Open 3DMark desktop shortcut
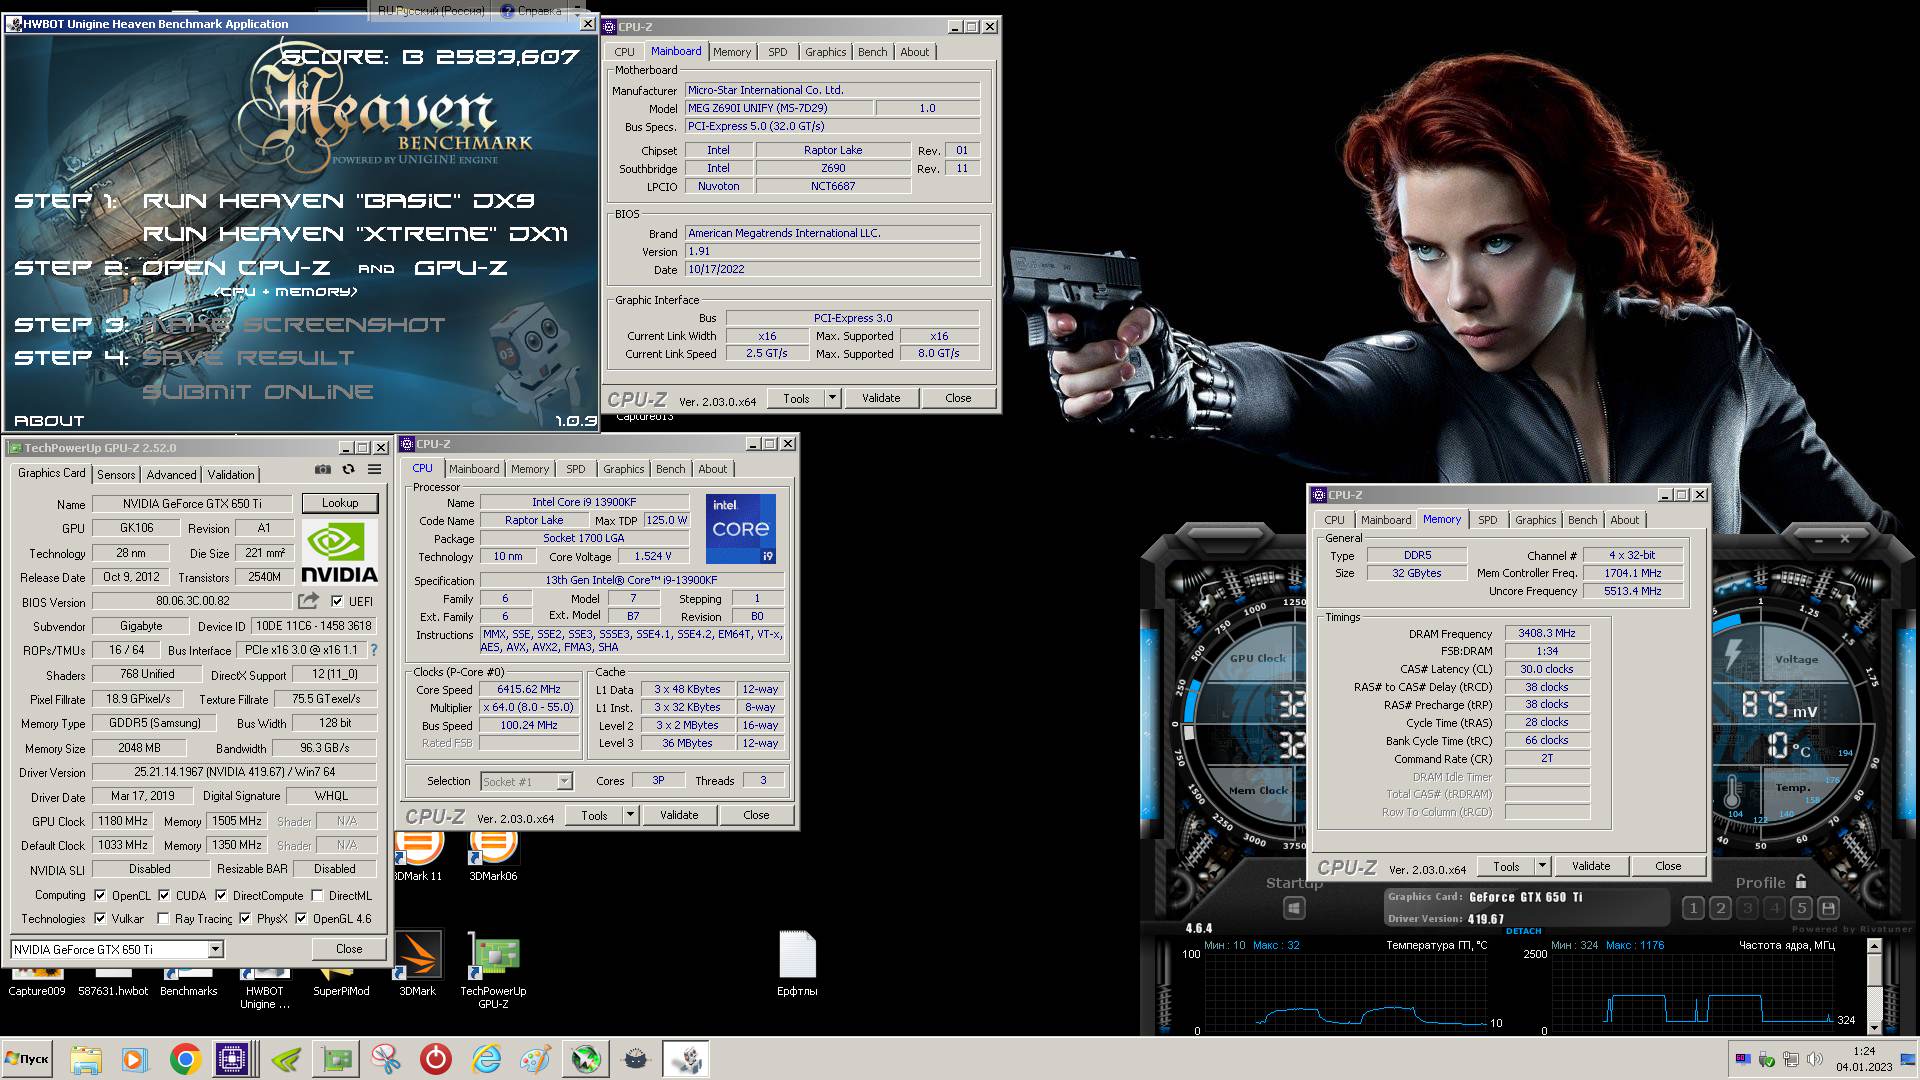The image size is (1920, 1080). coord(418,965)
